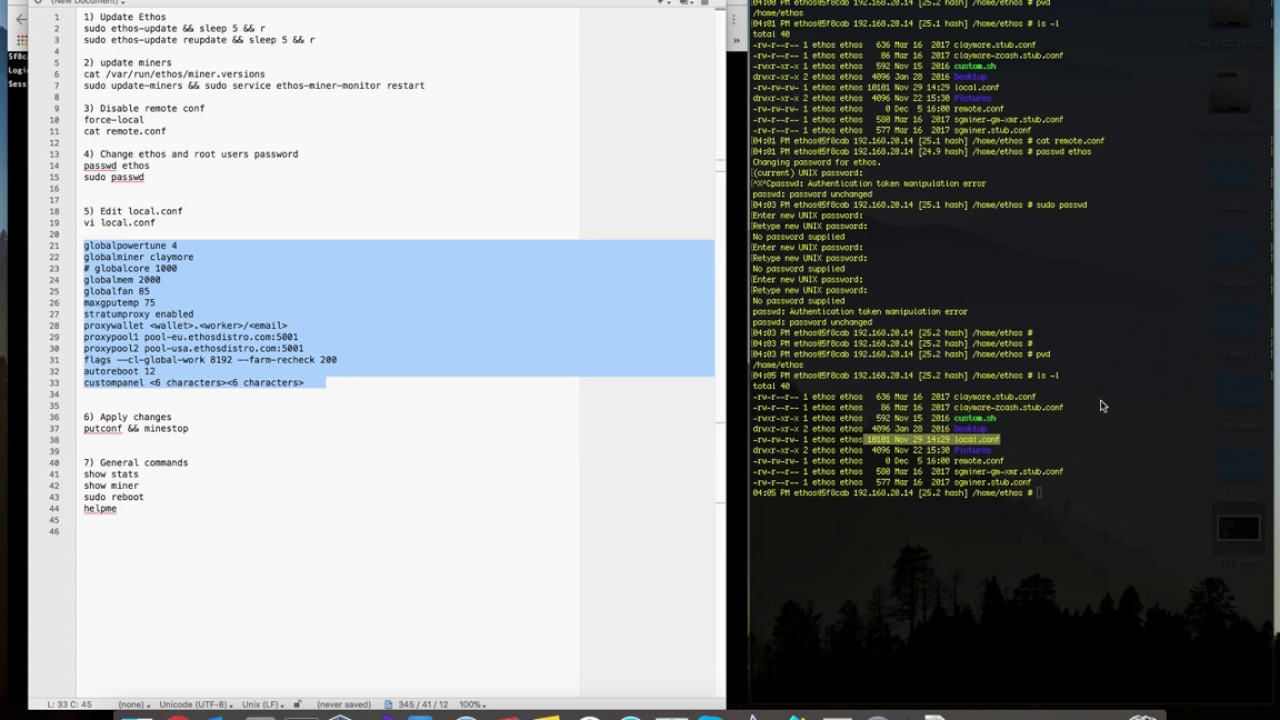Screen dimensions: 1280x720
Task: Click the '# globalcore 1000' line
Action: (130, 269)
